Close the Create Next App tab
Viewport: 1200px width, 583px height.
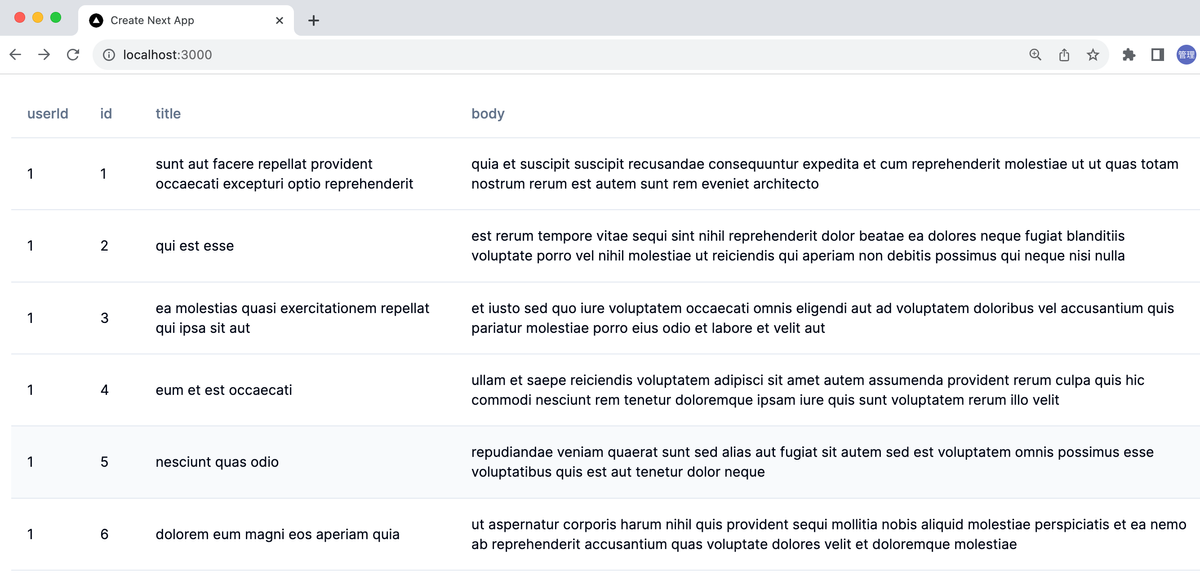click(279, 20)
